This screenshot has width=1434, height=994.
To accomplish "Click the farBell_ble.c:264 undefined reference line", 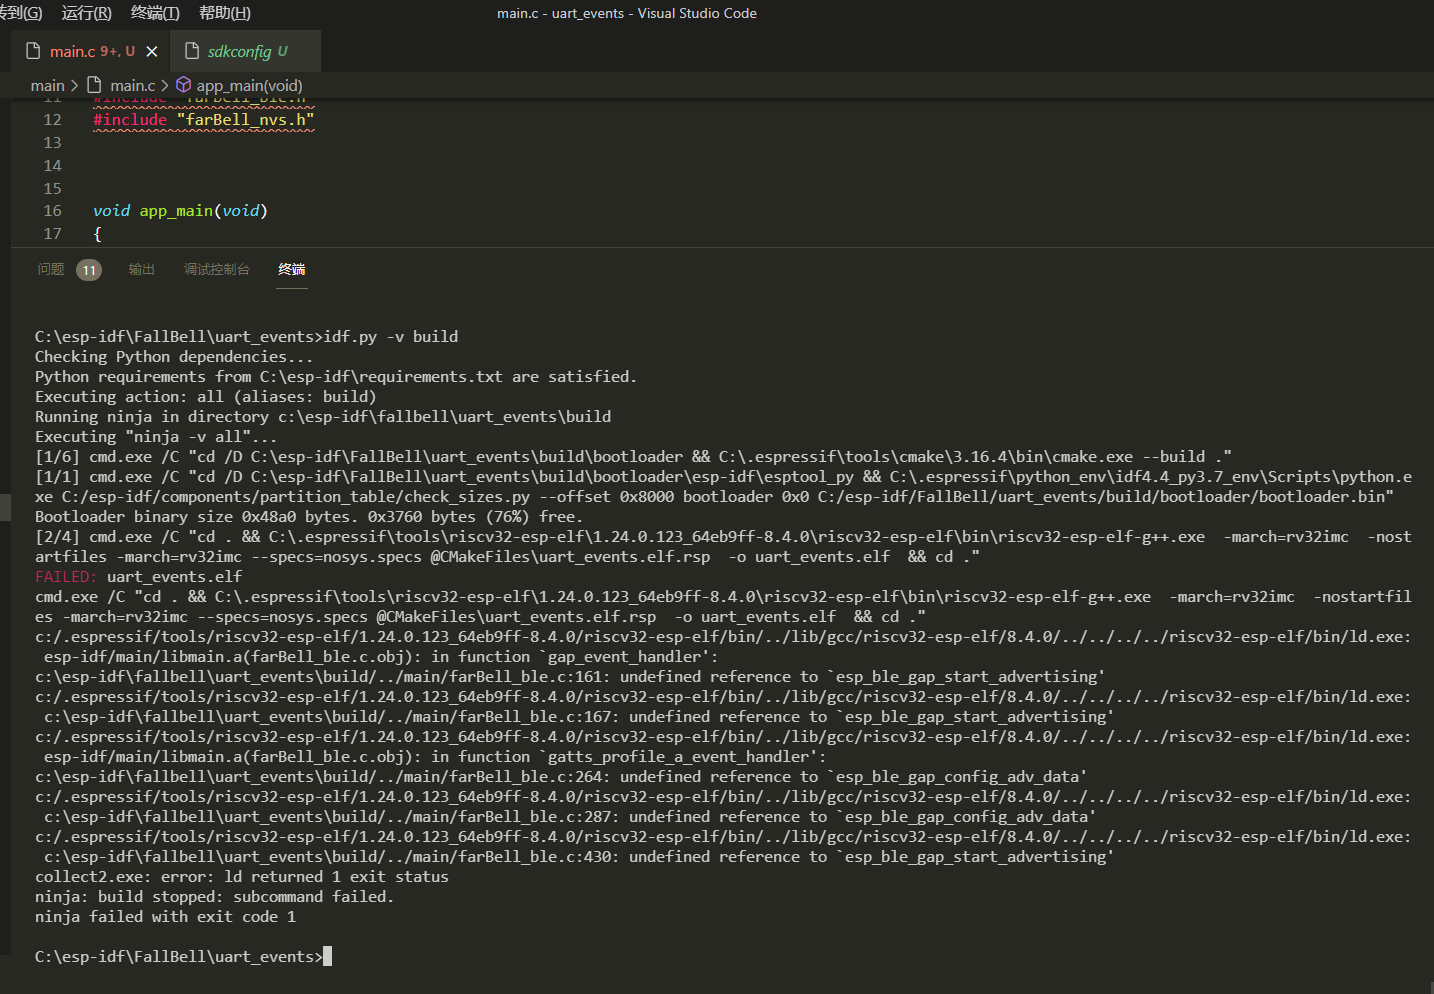I will pyautogui.click(x=561, y=777).
